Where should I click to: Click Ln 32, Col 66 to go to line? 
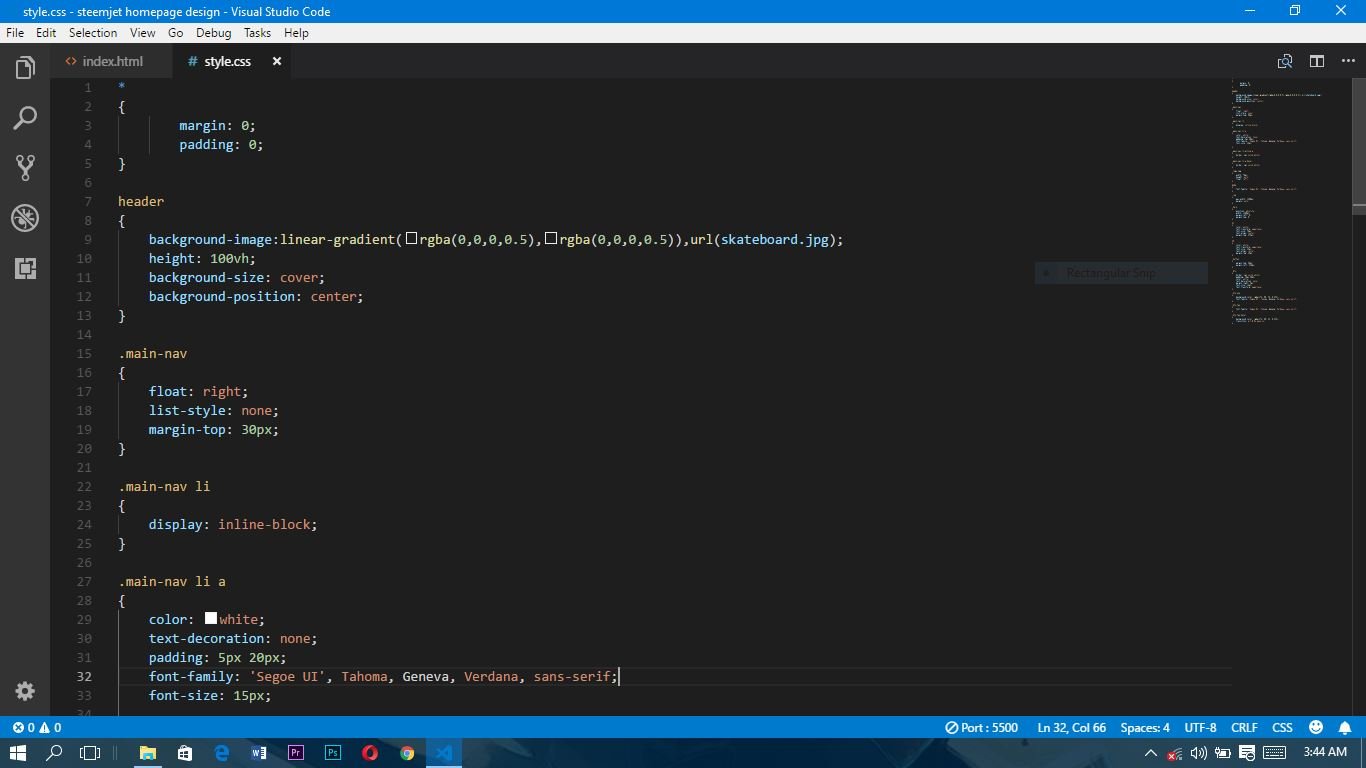tap(1071, 727)
